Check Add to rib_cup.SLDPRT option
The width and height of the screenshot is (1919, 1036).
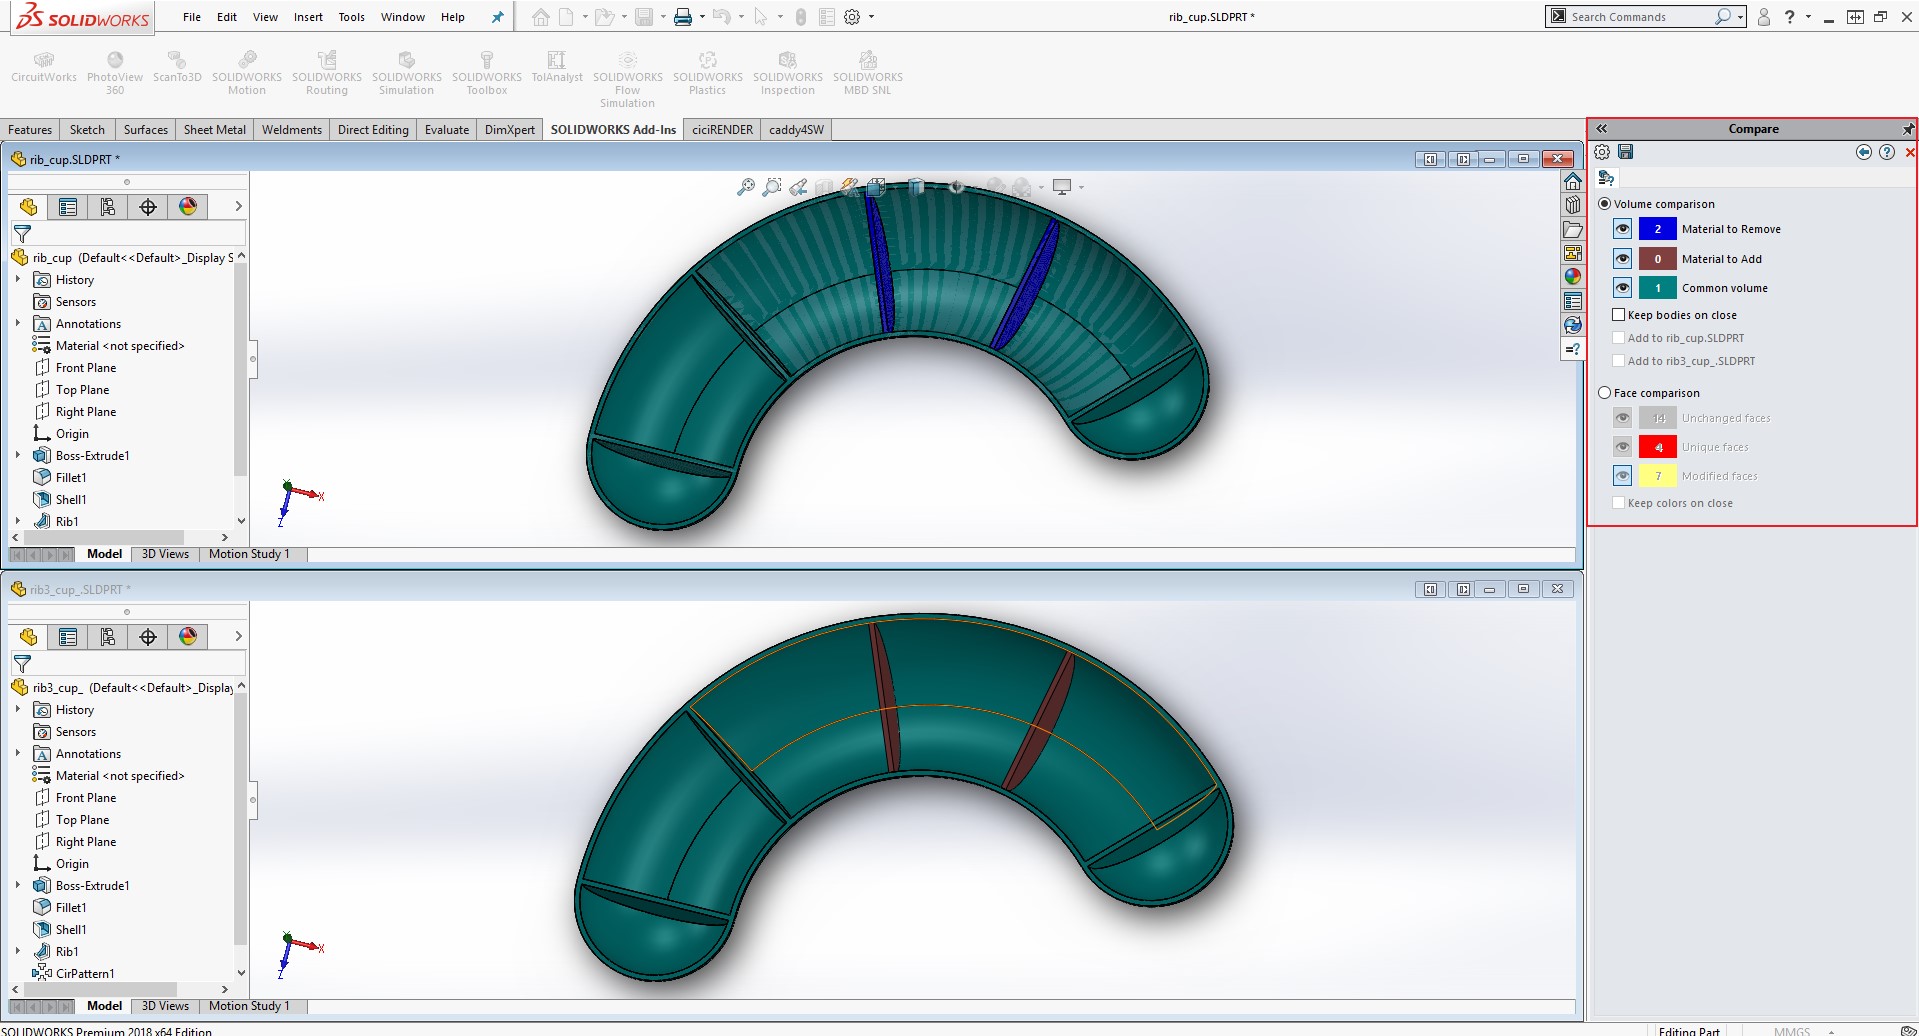coord(1619,338)
